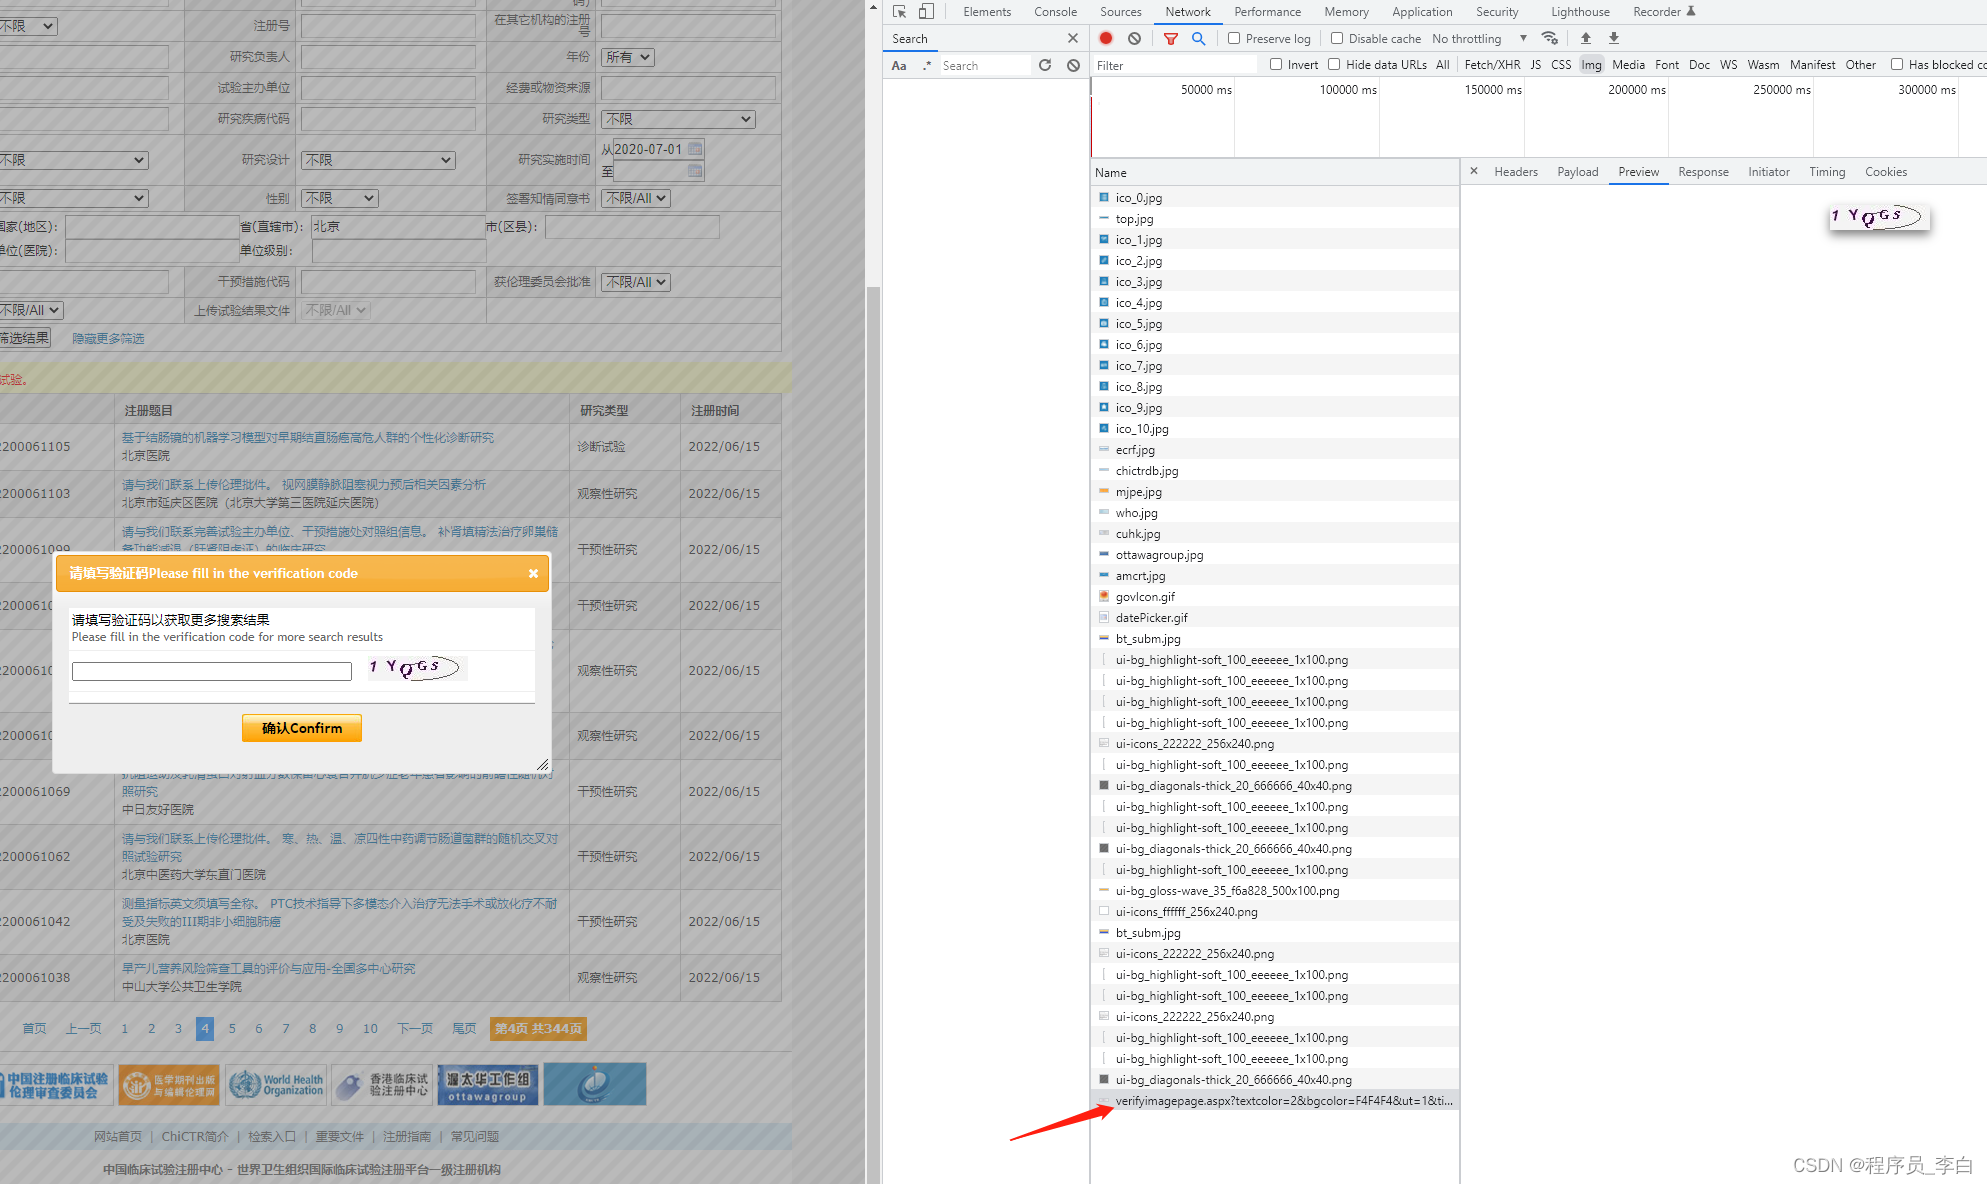
Task: Open the 年份 所有 dropdown
Action: (x=628, y=57)
